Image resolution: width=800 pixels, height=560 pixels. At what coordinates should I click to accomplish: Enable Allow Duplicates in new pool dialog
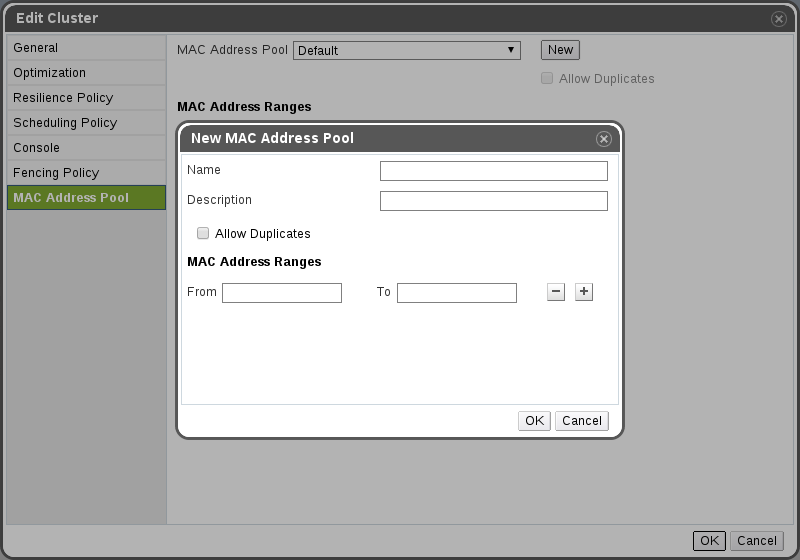pyautogui.click(x=203, y=234)
